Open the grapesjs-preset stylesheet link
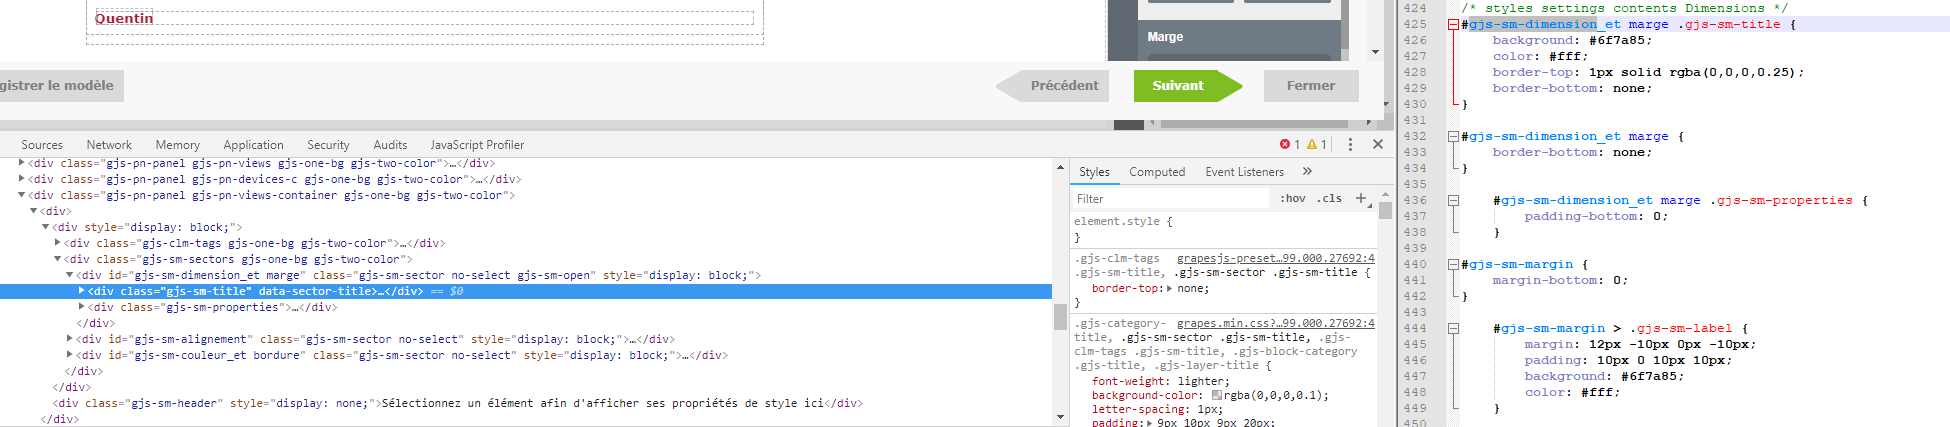This screenshot has height=427, width=1950. [x=1275, y=258]
